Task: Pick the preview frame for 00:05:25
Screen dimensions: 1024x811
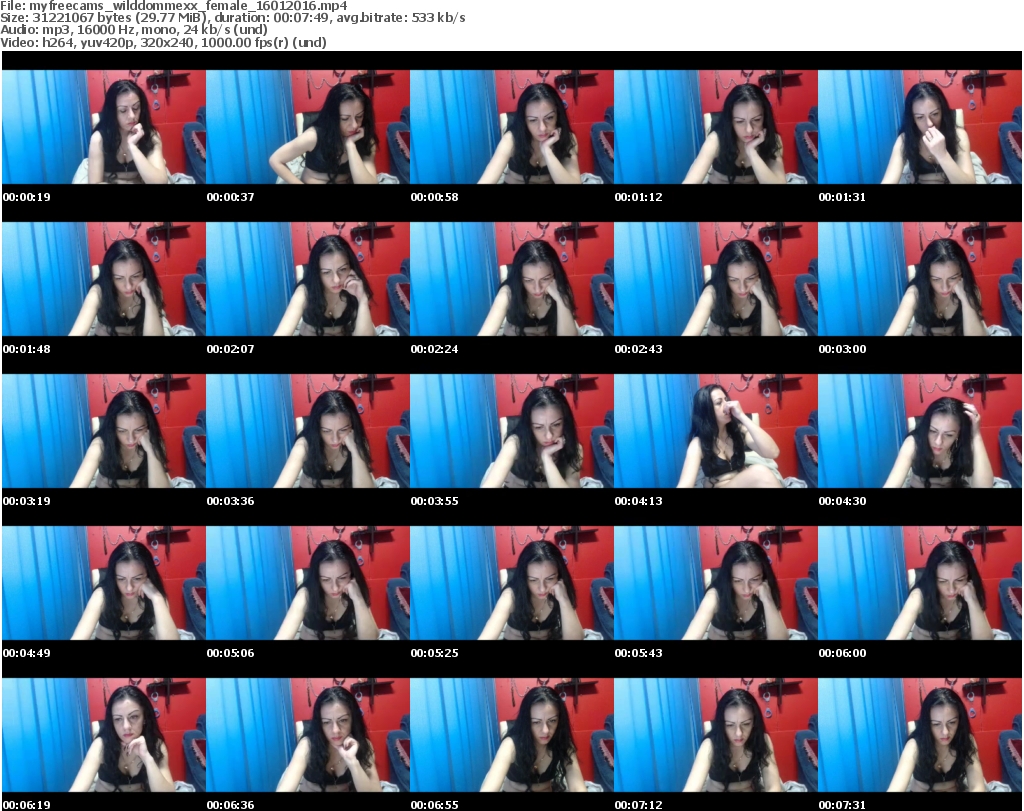Action: [512, 583]
